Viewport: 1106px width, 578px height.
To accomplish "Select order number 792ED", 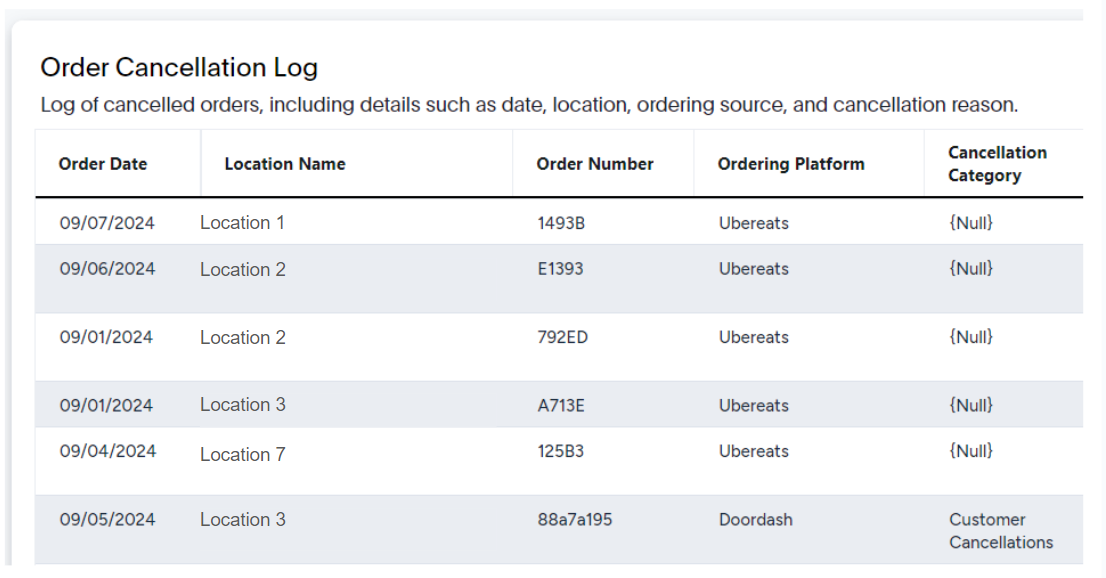I will point(562,337).
